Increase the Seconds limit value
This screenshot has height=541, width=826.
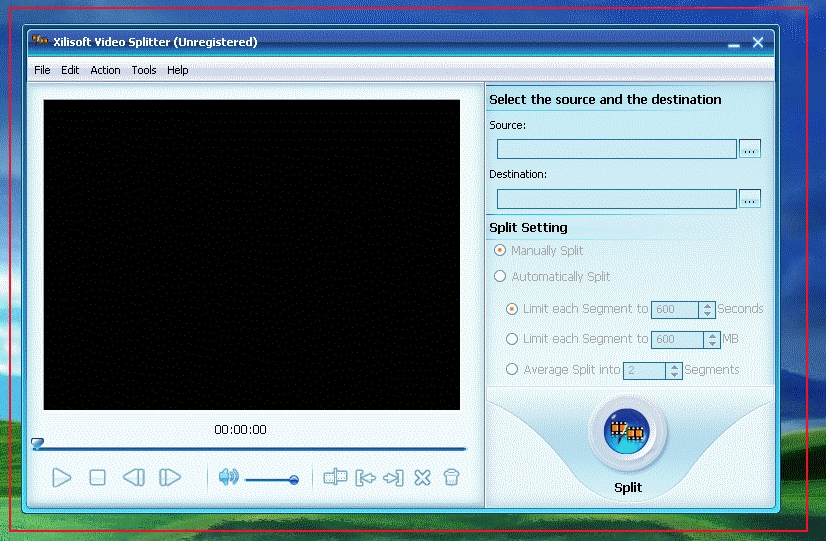point(707,306)
